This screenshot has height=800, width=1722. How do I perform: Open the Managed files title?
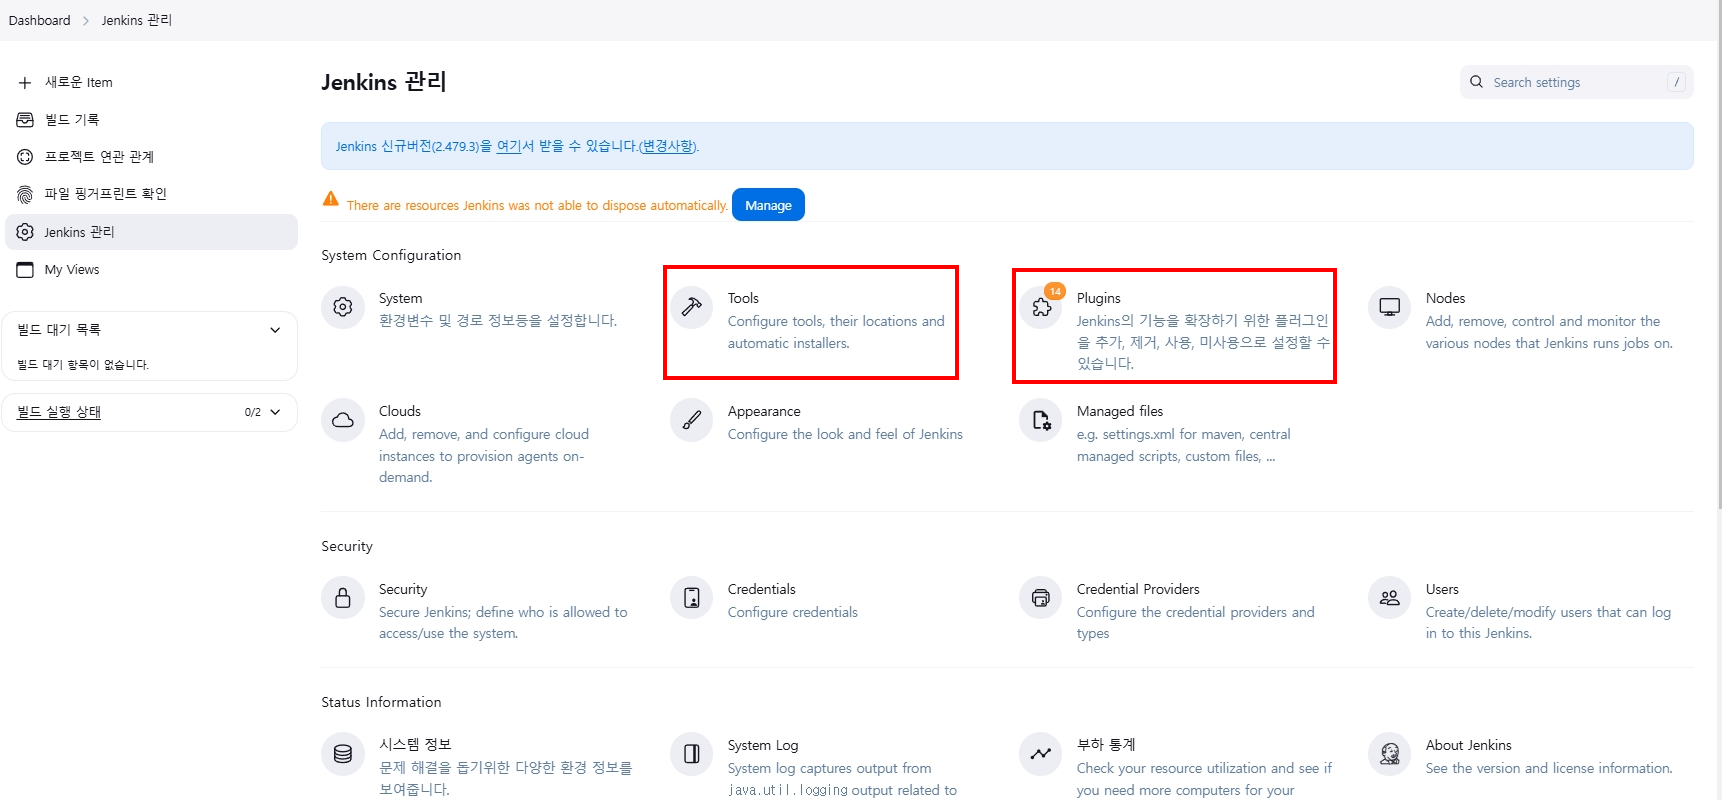click(x=1120, y=411)
